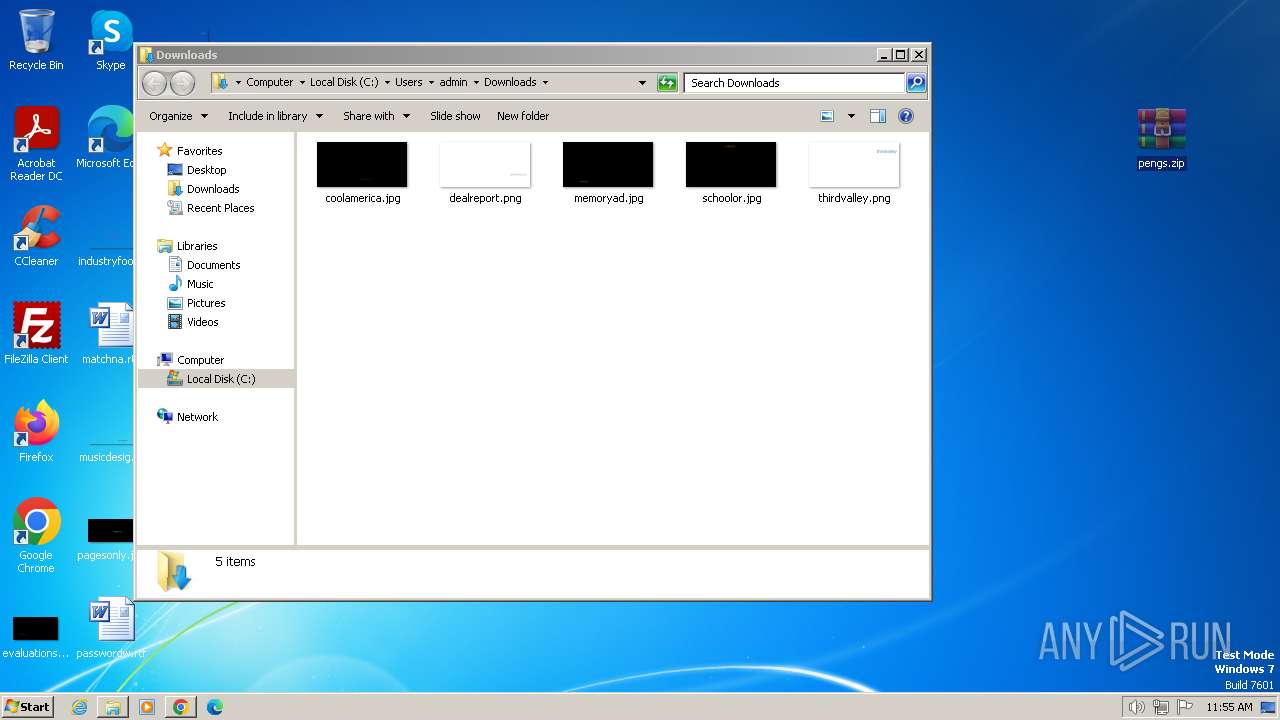Viewport: 1280px width, 720px height.
Task: Click the search magnifier icon
Action: [x=915, y=83]
